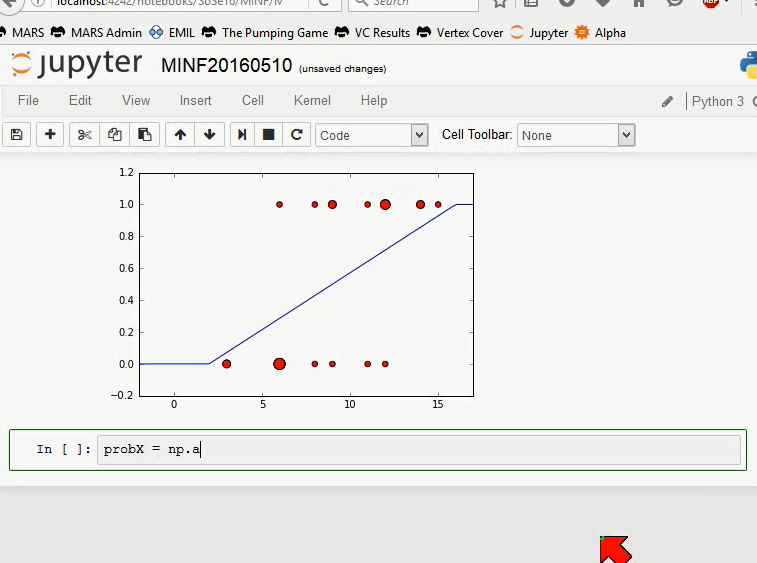The width and height of the screenshot is (757, 563).
Task: Open the Jupyter bookmark
Action: (539, 33)
